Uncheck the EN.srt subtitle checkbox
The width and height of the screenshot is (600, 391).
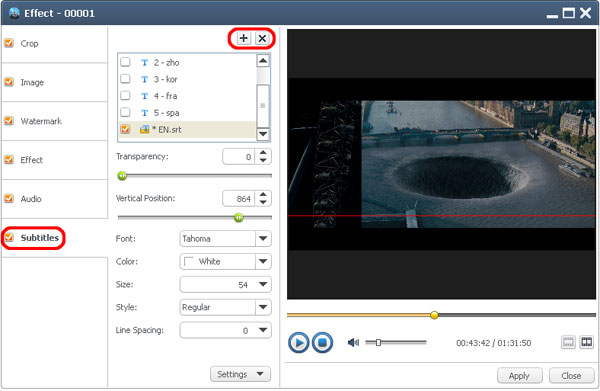tap(125, 129)
